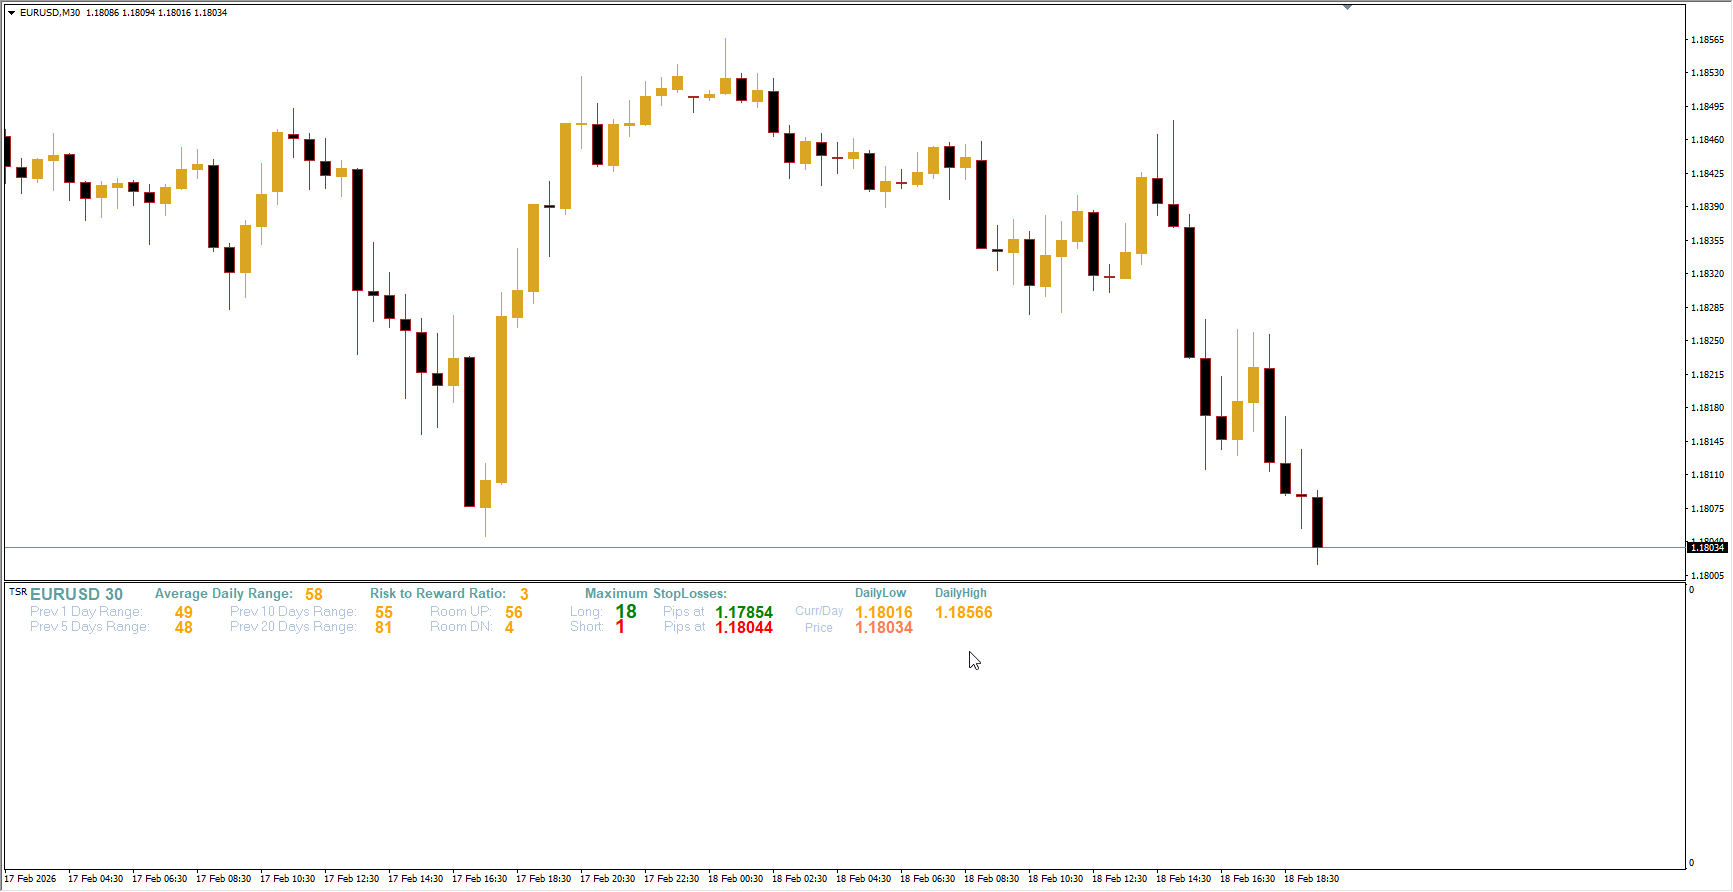Click the Room UP value 56

pos(514,612)
